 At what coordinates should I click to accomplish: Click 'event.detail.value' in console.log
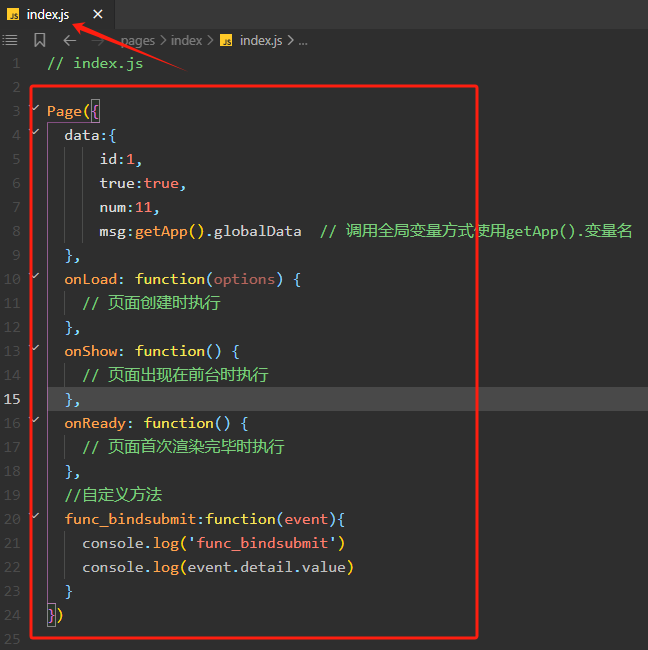266,567
